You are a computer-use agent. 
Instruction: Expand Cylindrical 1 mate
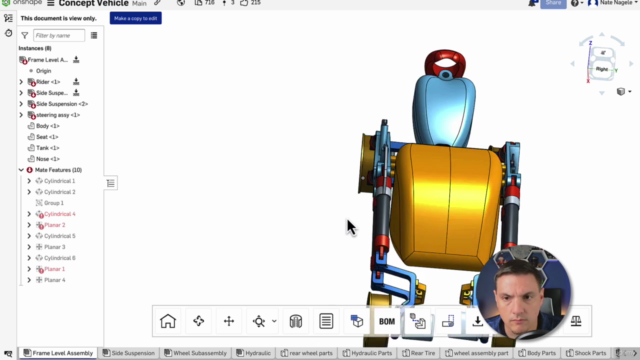click(x=29, y=181)
